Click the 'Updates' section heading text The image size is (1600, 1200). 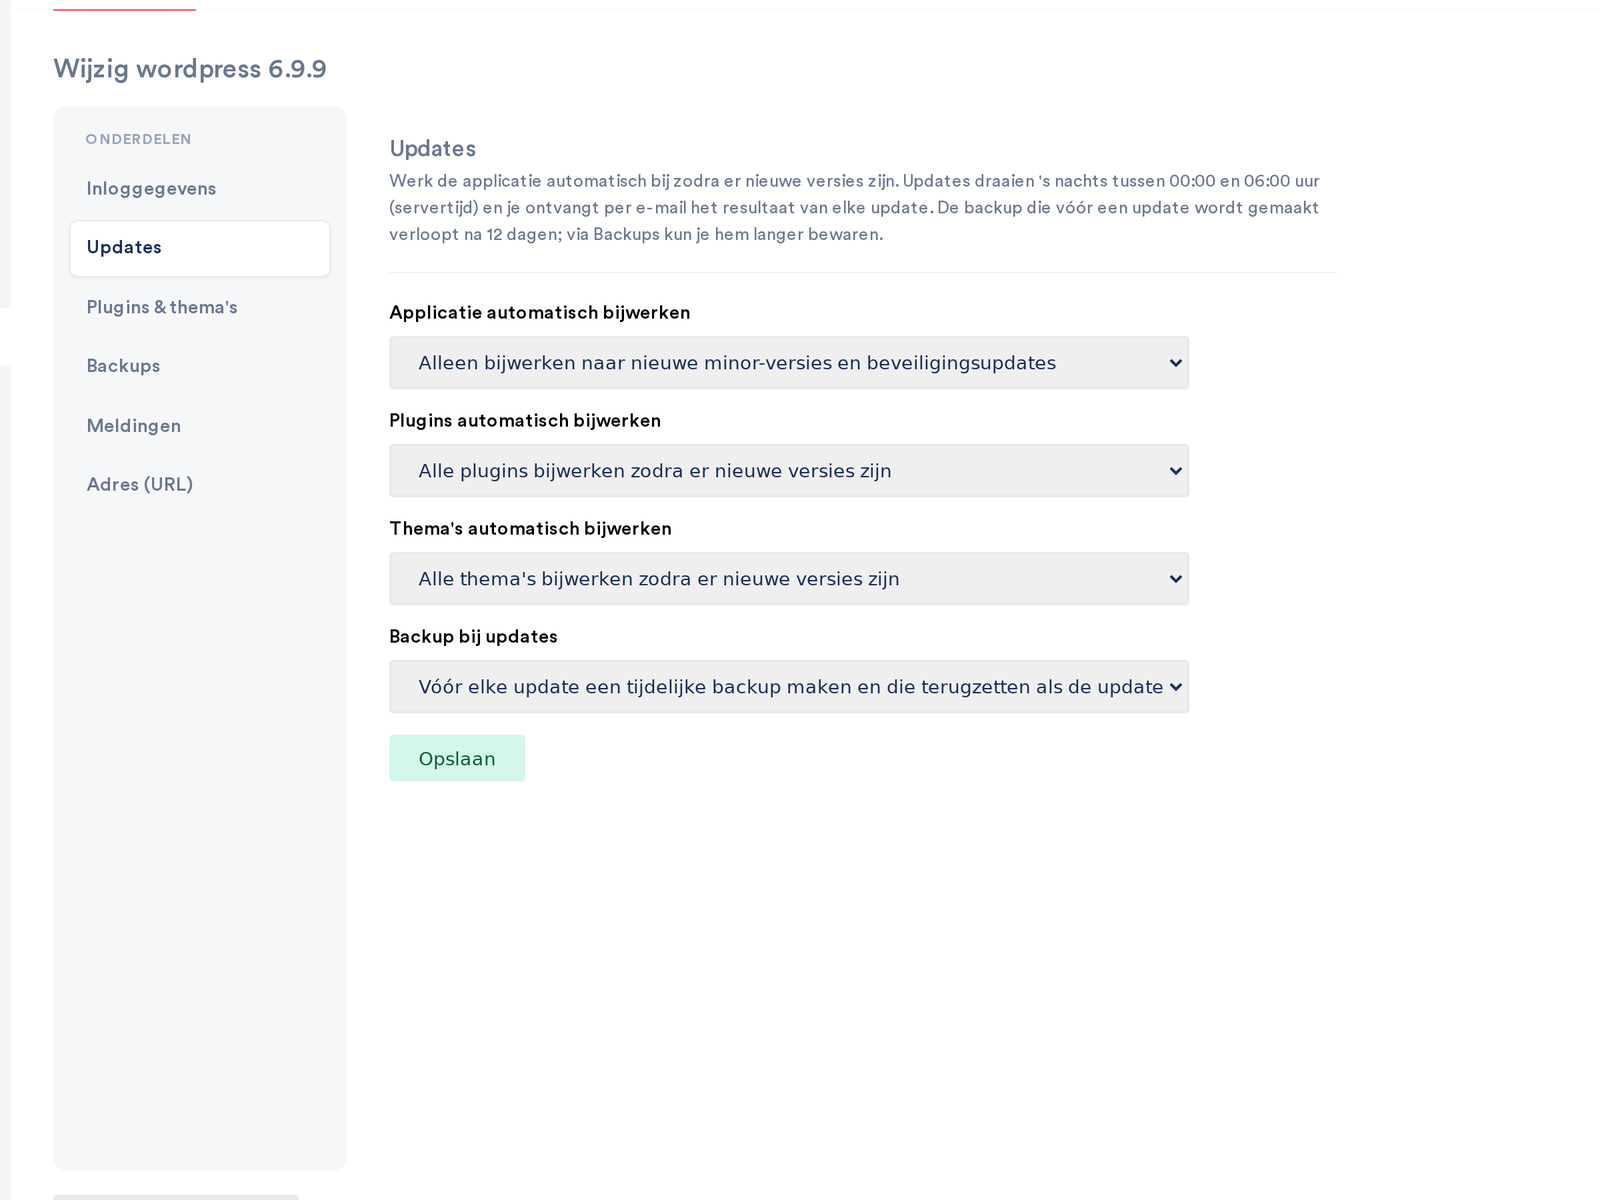[x=433, y=149]
